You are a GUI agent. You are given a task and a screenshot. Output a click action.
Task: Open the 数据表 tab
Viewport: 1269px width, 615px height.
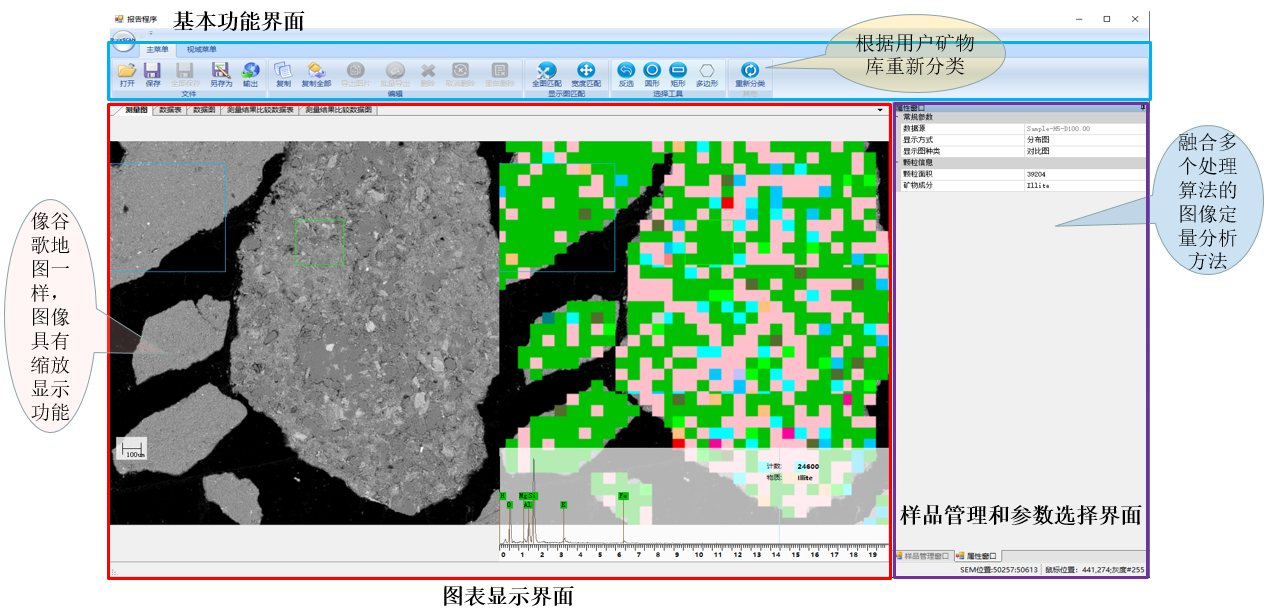point(169,110)
